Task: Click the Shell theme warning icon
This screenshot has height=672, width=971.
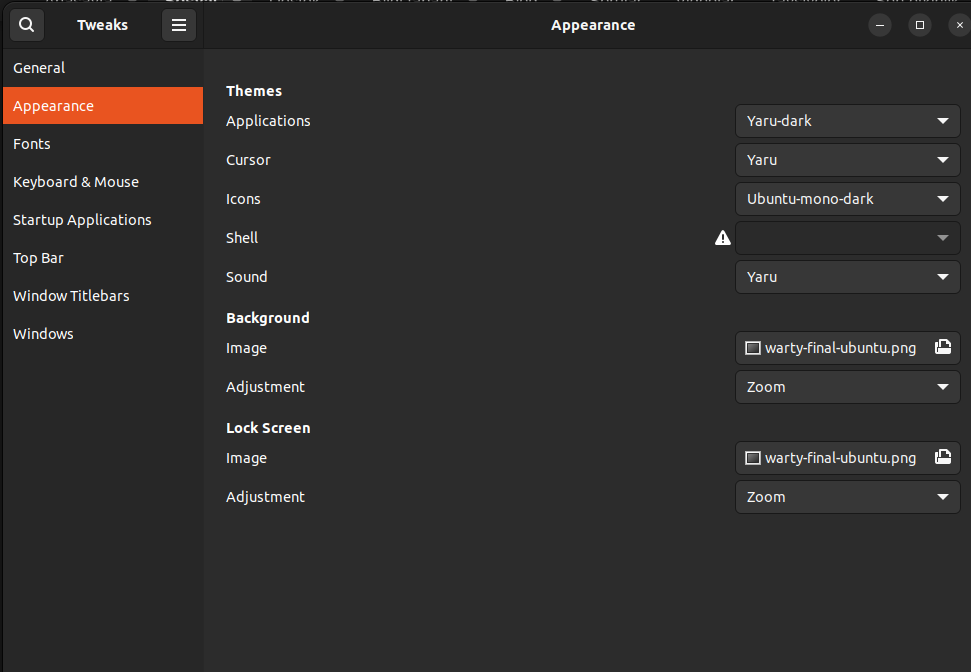Action: click(722, 238)
